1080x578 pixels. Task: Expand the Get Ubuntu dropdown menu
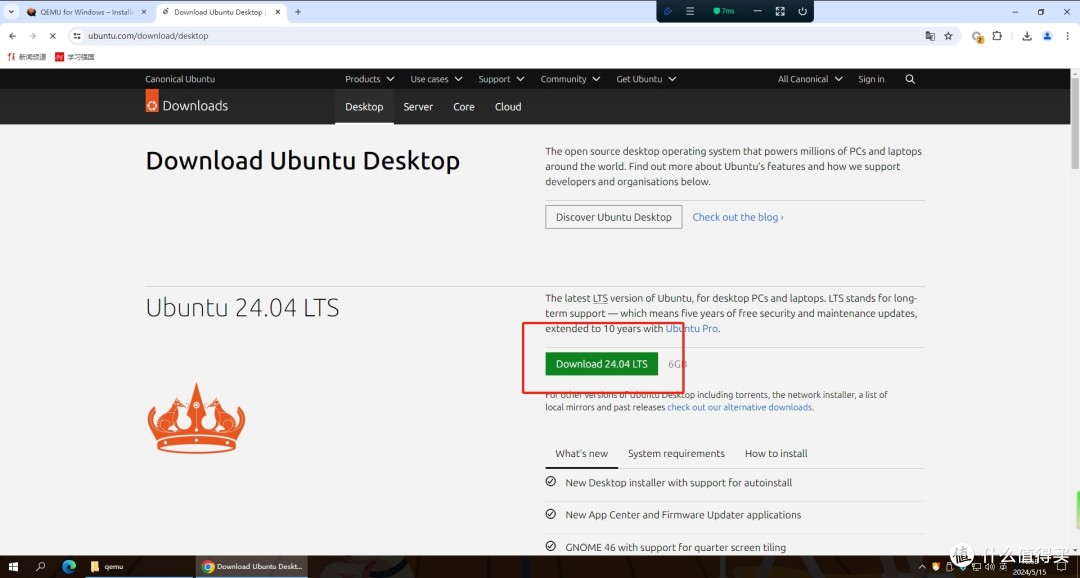tap(646, 79)
